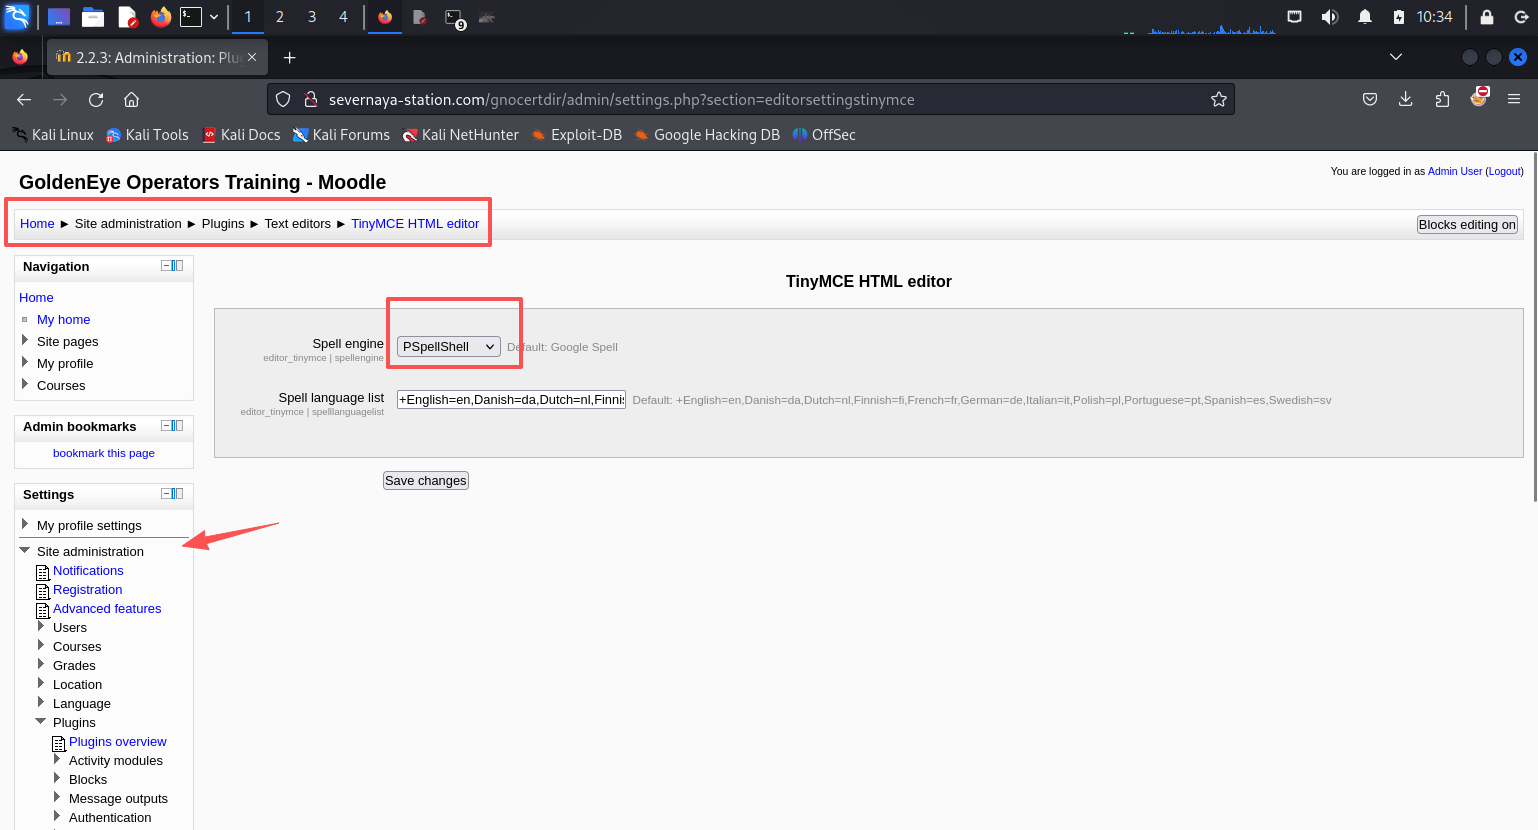Click the Admin User profile link
This screenshot has height=830, width=1538.
point(1455,171)
